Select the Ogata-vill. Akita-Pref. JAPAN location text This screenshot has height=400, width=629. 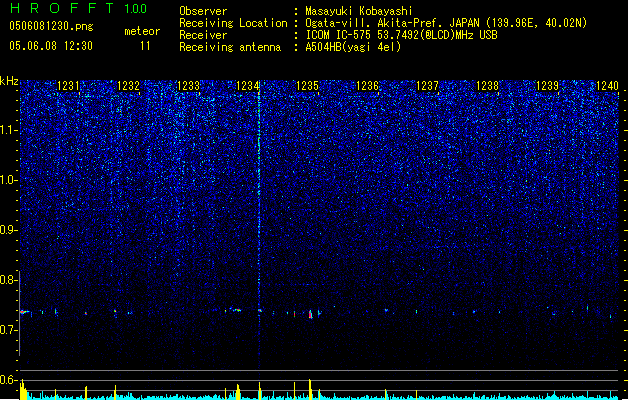coord(446,23)
